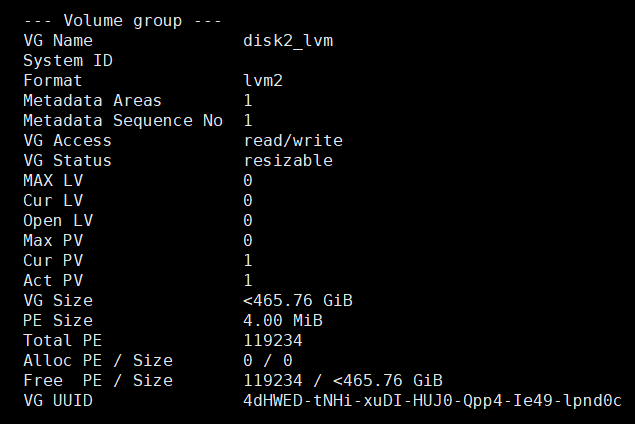The image size is (635, 424).
Task: Click the "Metadata Sequence No" label
Action: [x=122, y=120]
